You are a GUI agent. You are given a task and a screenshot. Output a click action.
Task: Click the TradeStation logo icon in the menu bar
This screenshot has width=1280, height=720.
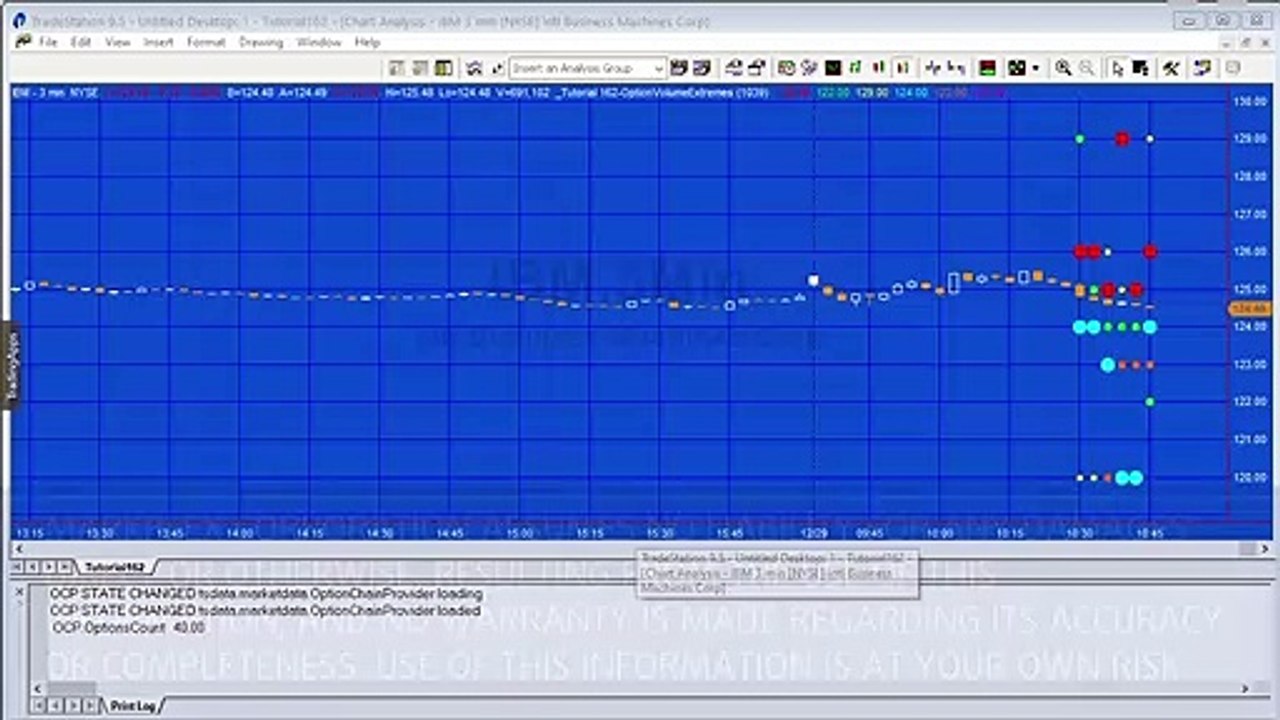pyautogui.click(x=23, y=42)
